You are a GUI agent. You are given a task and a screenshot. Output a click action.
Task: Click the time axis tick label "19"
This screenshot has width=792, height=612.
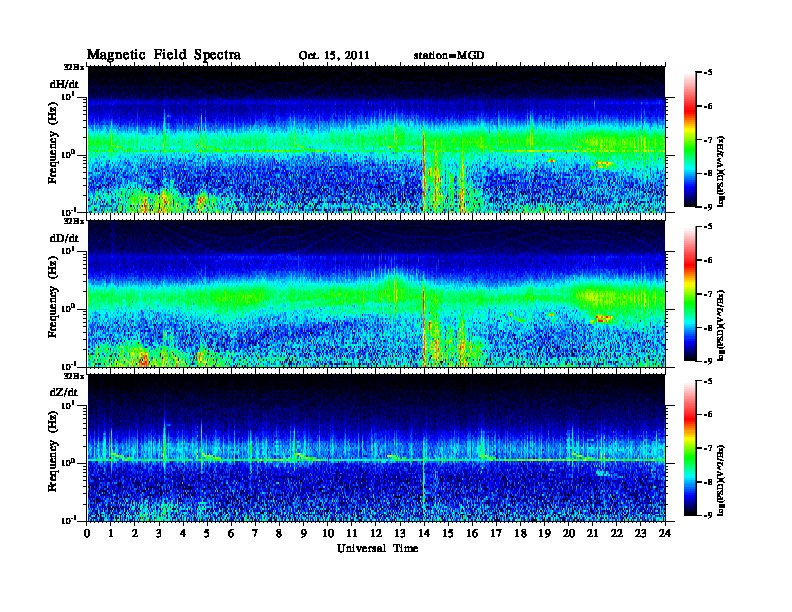[544, 534]
